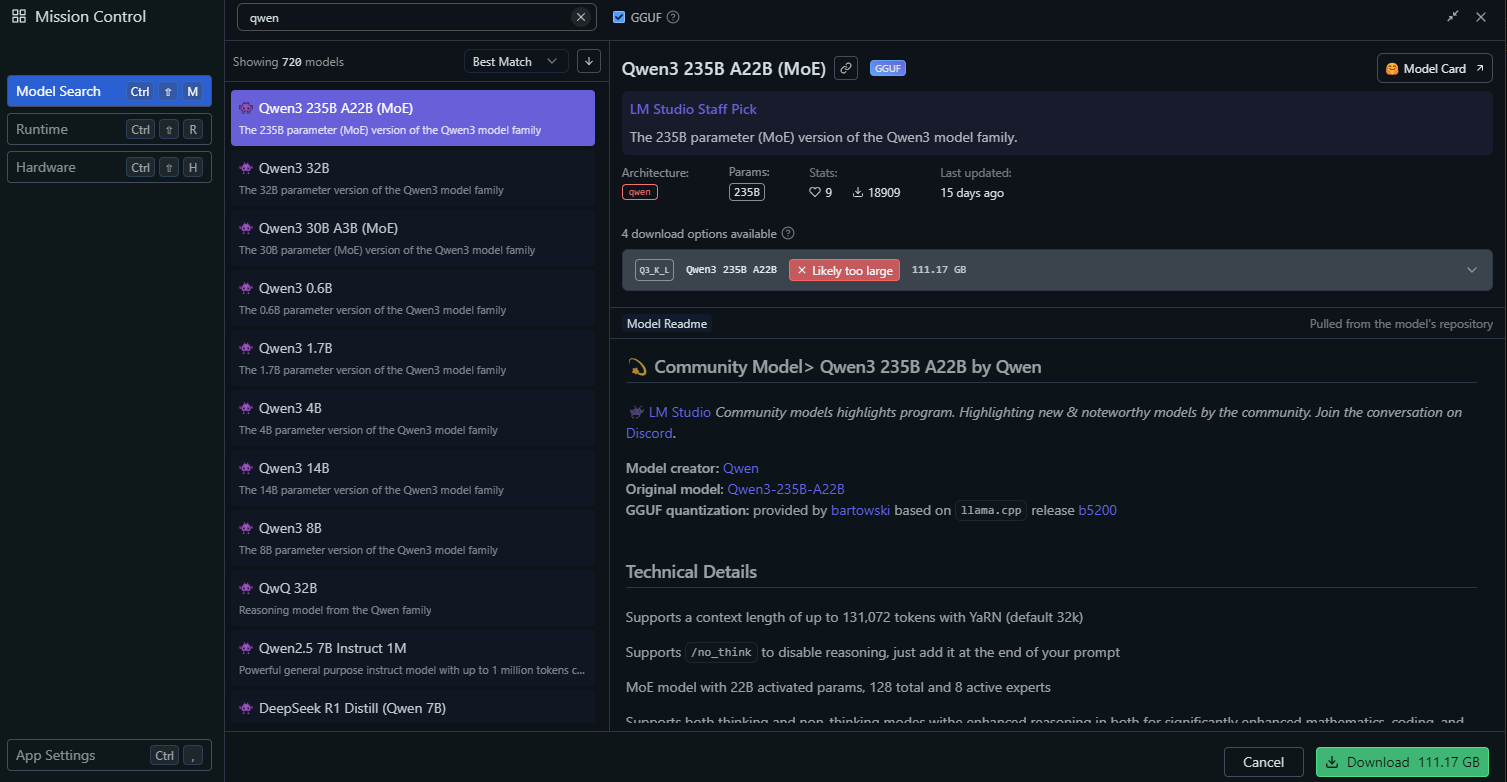Image resolution: width=1507 pixels, height=782 pixels.
Task: Select Qwen2.5 7B Instruct 1M model
Action: click(x=413, y=658)
